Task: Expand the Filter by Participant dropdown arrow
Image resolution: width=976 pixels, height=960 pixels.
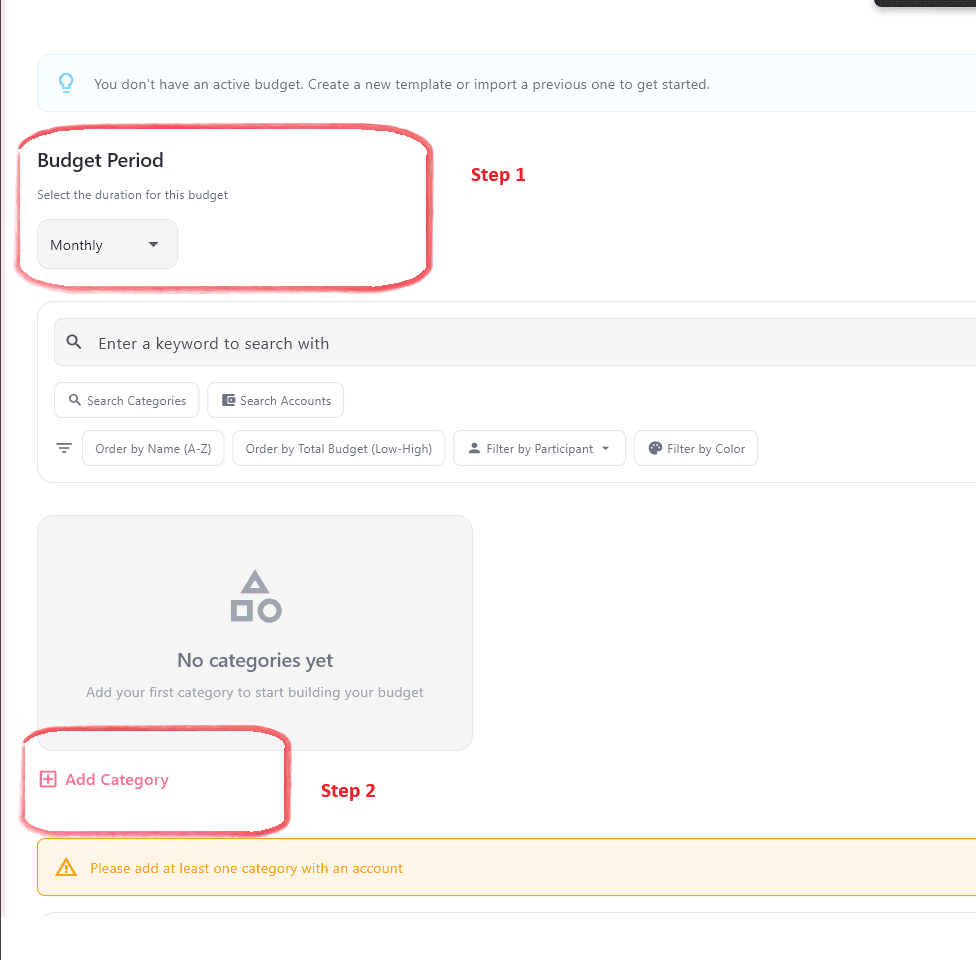Action: [606, 449]
